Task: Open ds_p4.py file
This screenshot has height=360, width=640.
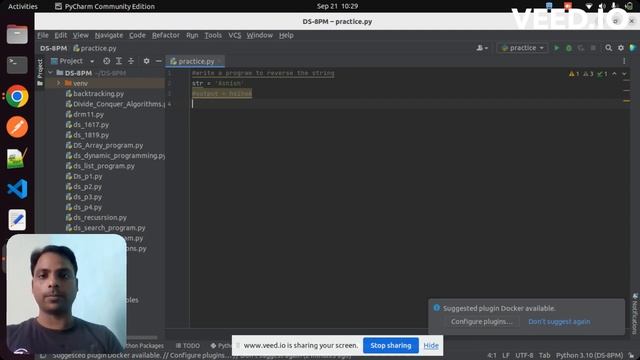Action: [84, 207]
